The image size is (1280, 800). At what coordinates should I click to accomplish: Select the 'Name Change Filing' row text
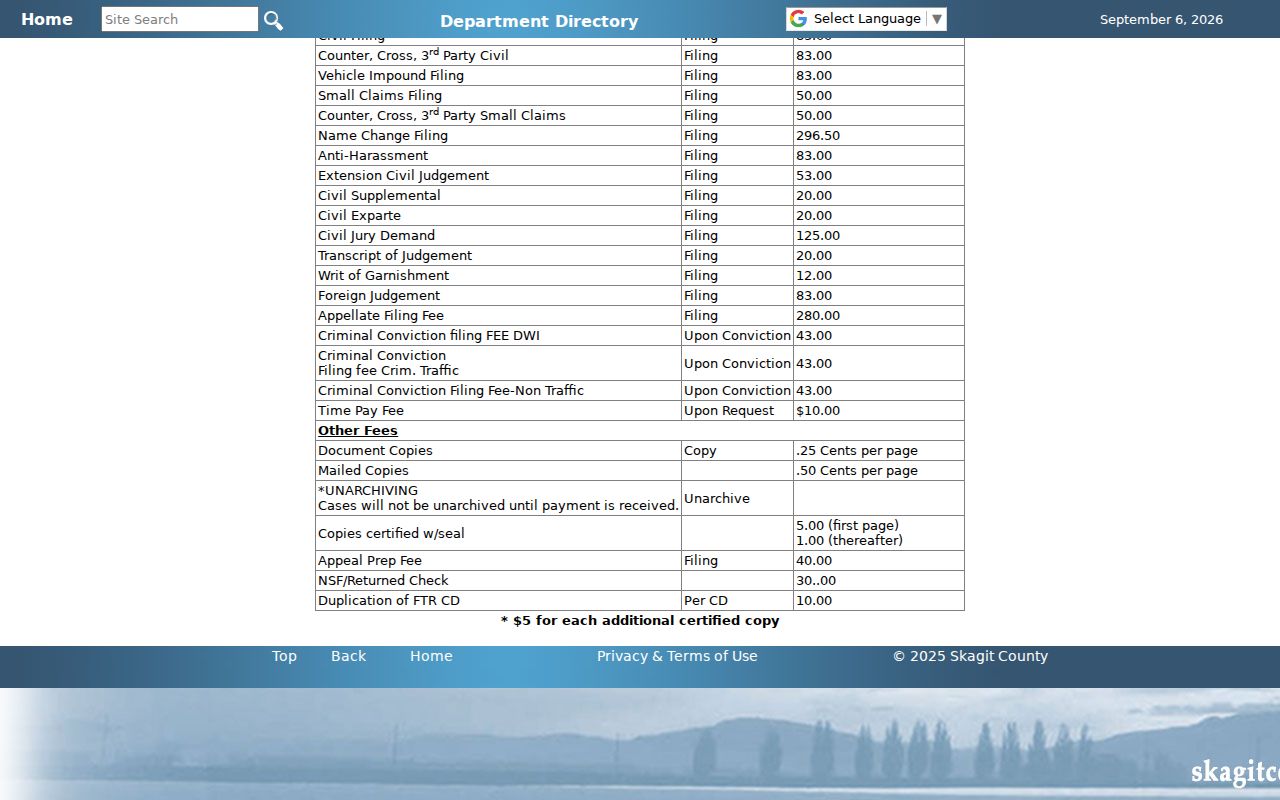point(383,136)
